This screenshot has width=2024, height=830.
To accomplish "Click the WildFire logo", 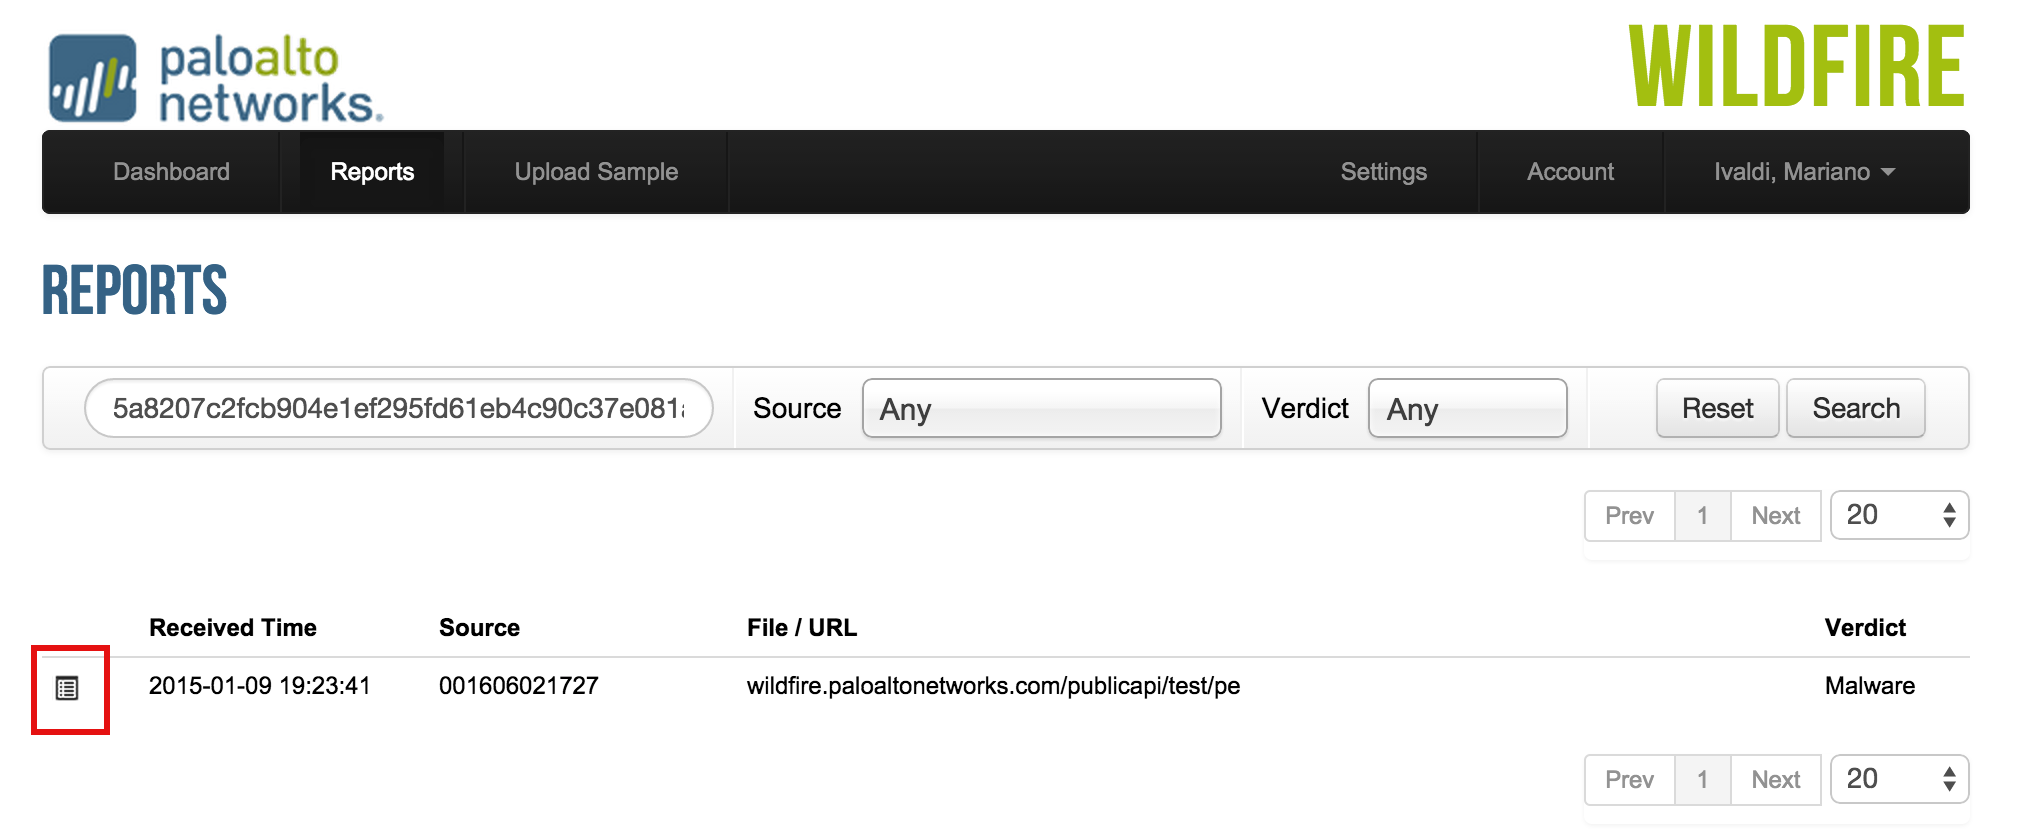I will tap(1796, 67).
